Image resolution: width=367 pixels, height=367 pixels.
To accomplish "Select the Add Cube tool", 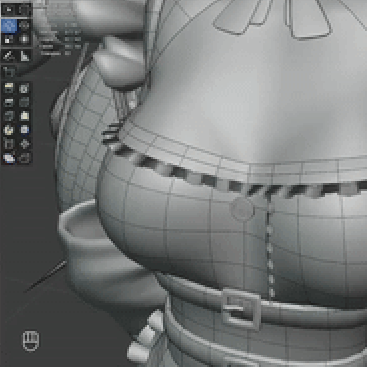I will point(9,71).
